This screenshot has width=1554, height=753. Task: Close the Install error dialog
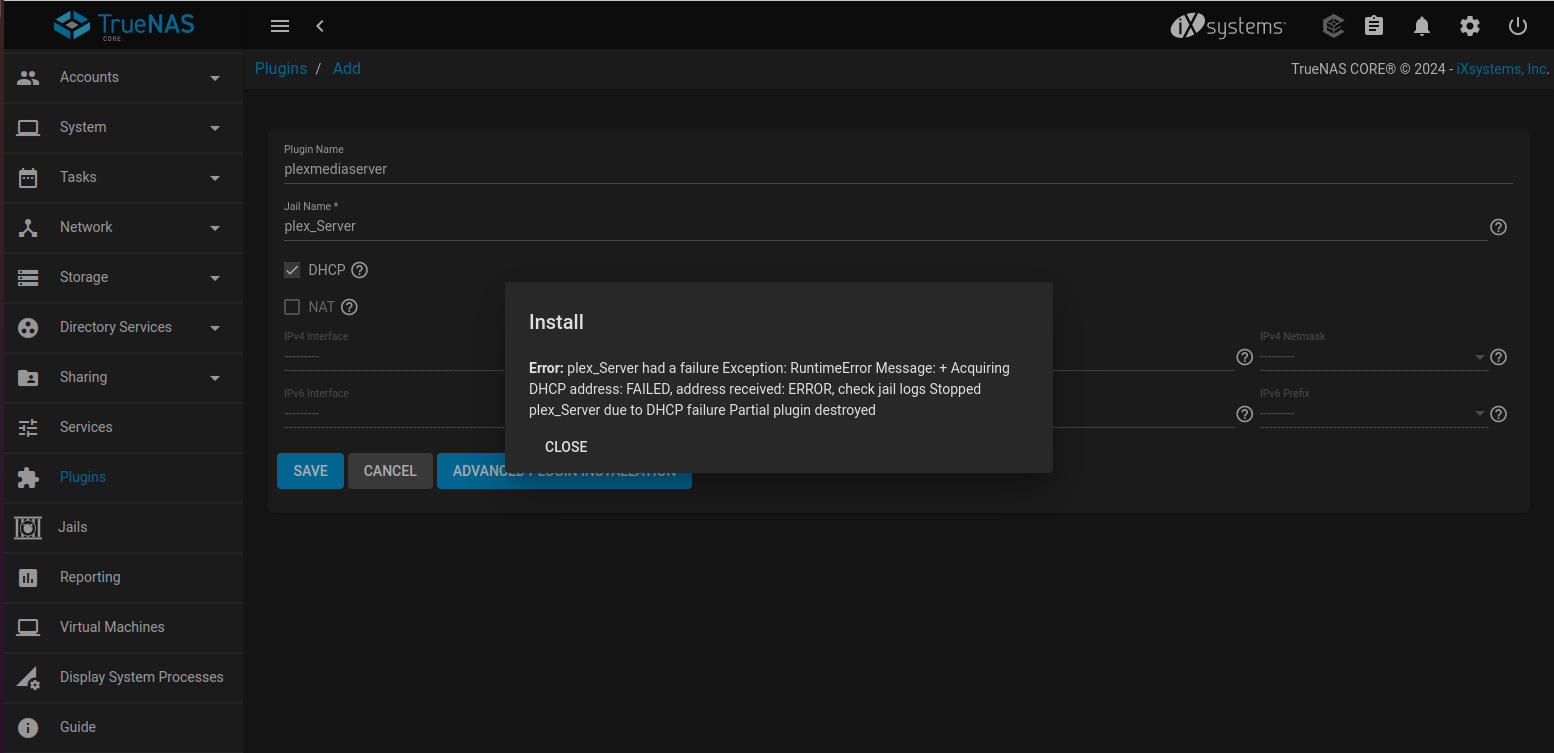coord(566,447)
